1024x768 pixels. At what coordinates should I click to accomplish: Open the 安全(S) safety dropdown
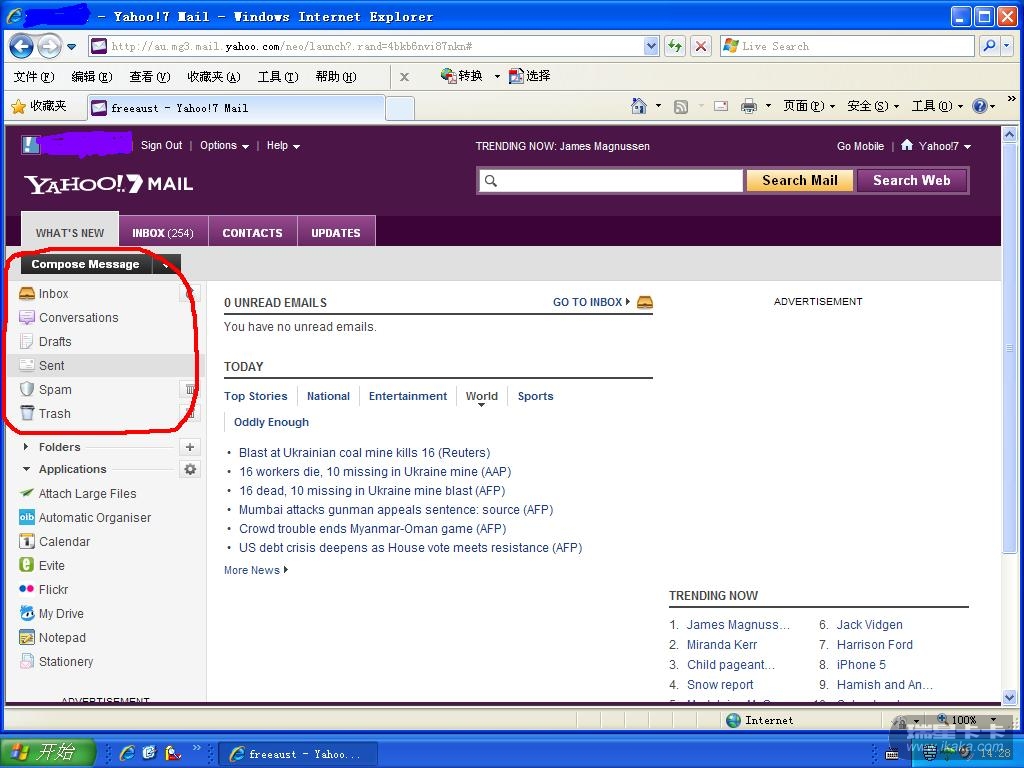click(x=872, y=106)
